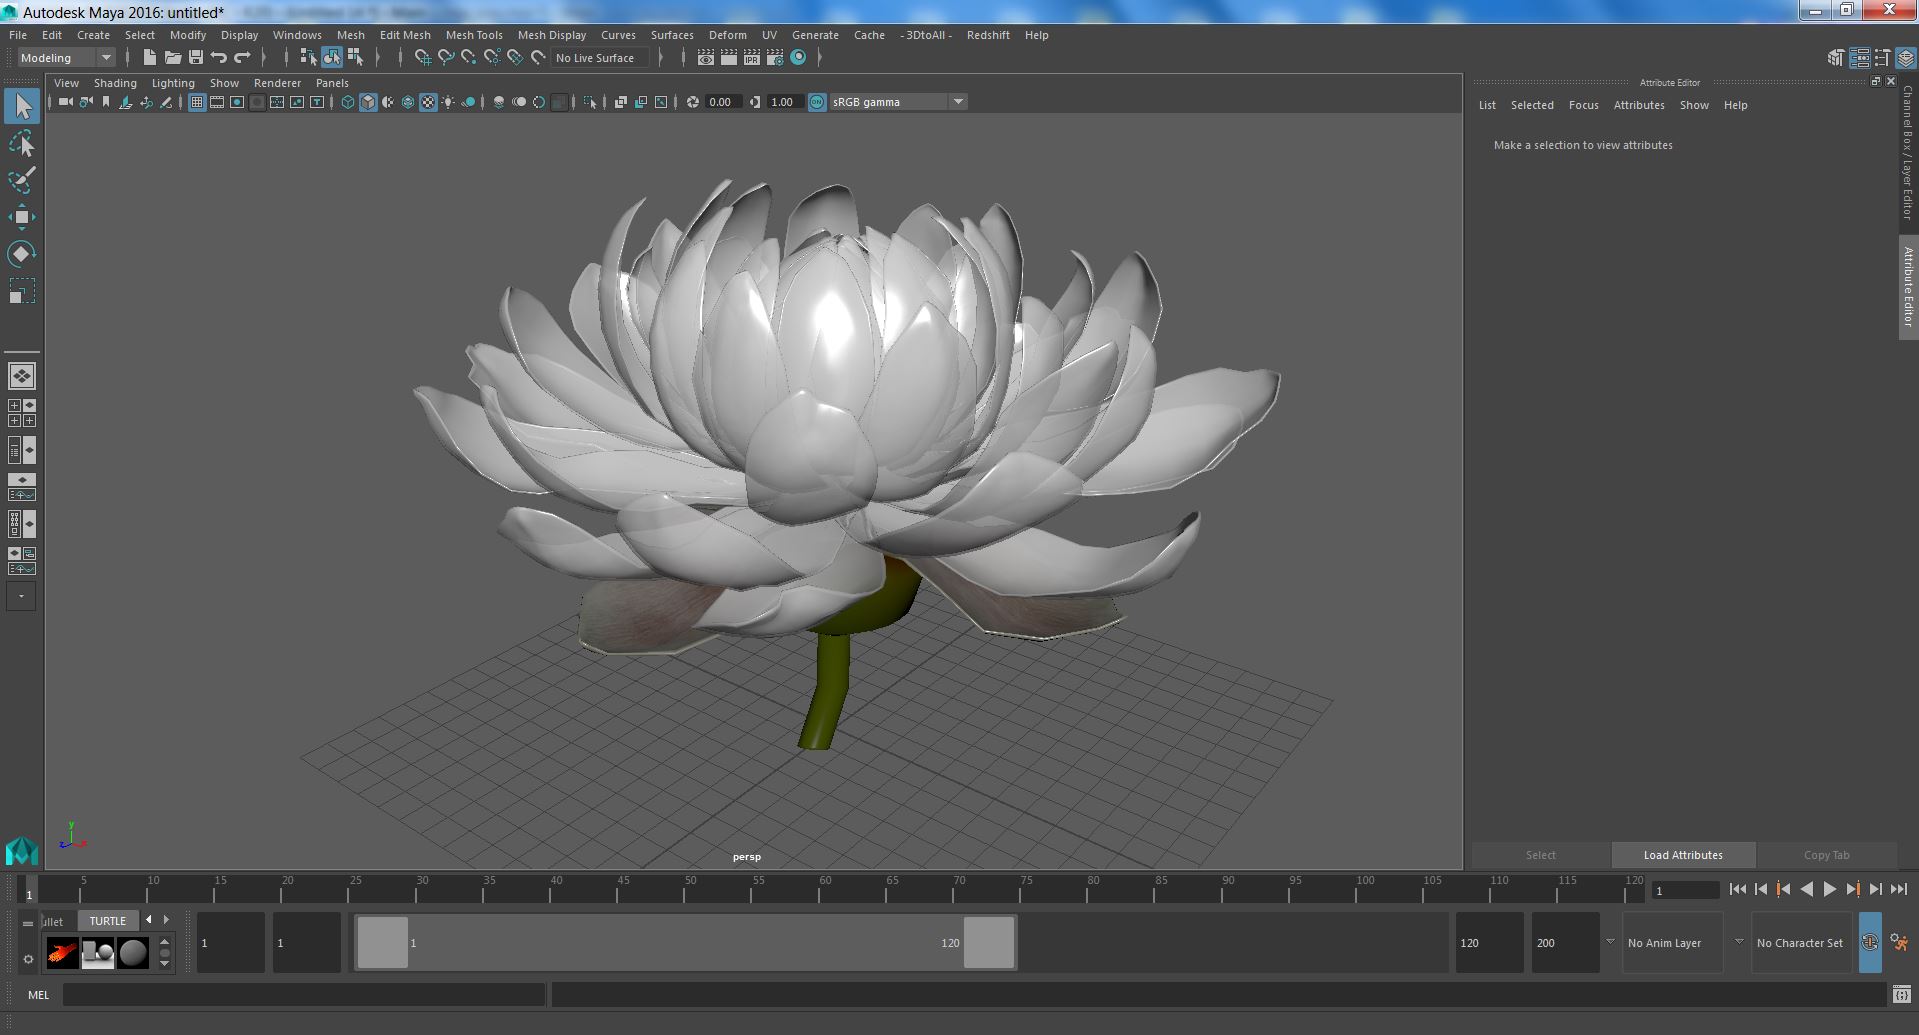The height and width of the screenshot is (1035, 1919).
Task: Open the Hypershade round teal icon
Action: (799, 57)
